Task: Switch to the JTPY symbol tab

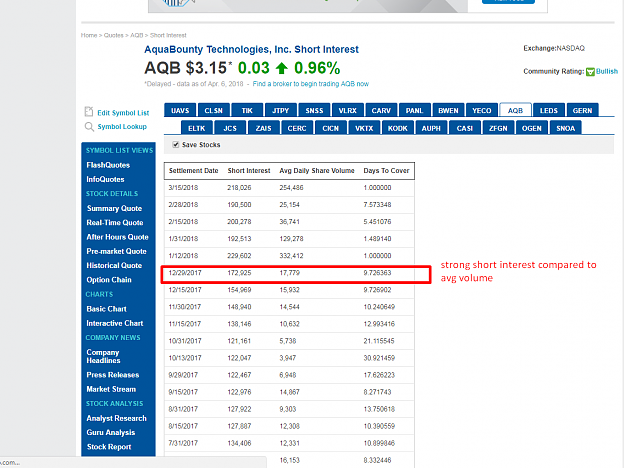Action: 281,110
